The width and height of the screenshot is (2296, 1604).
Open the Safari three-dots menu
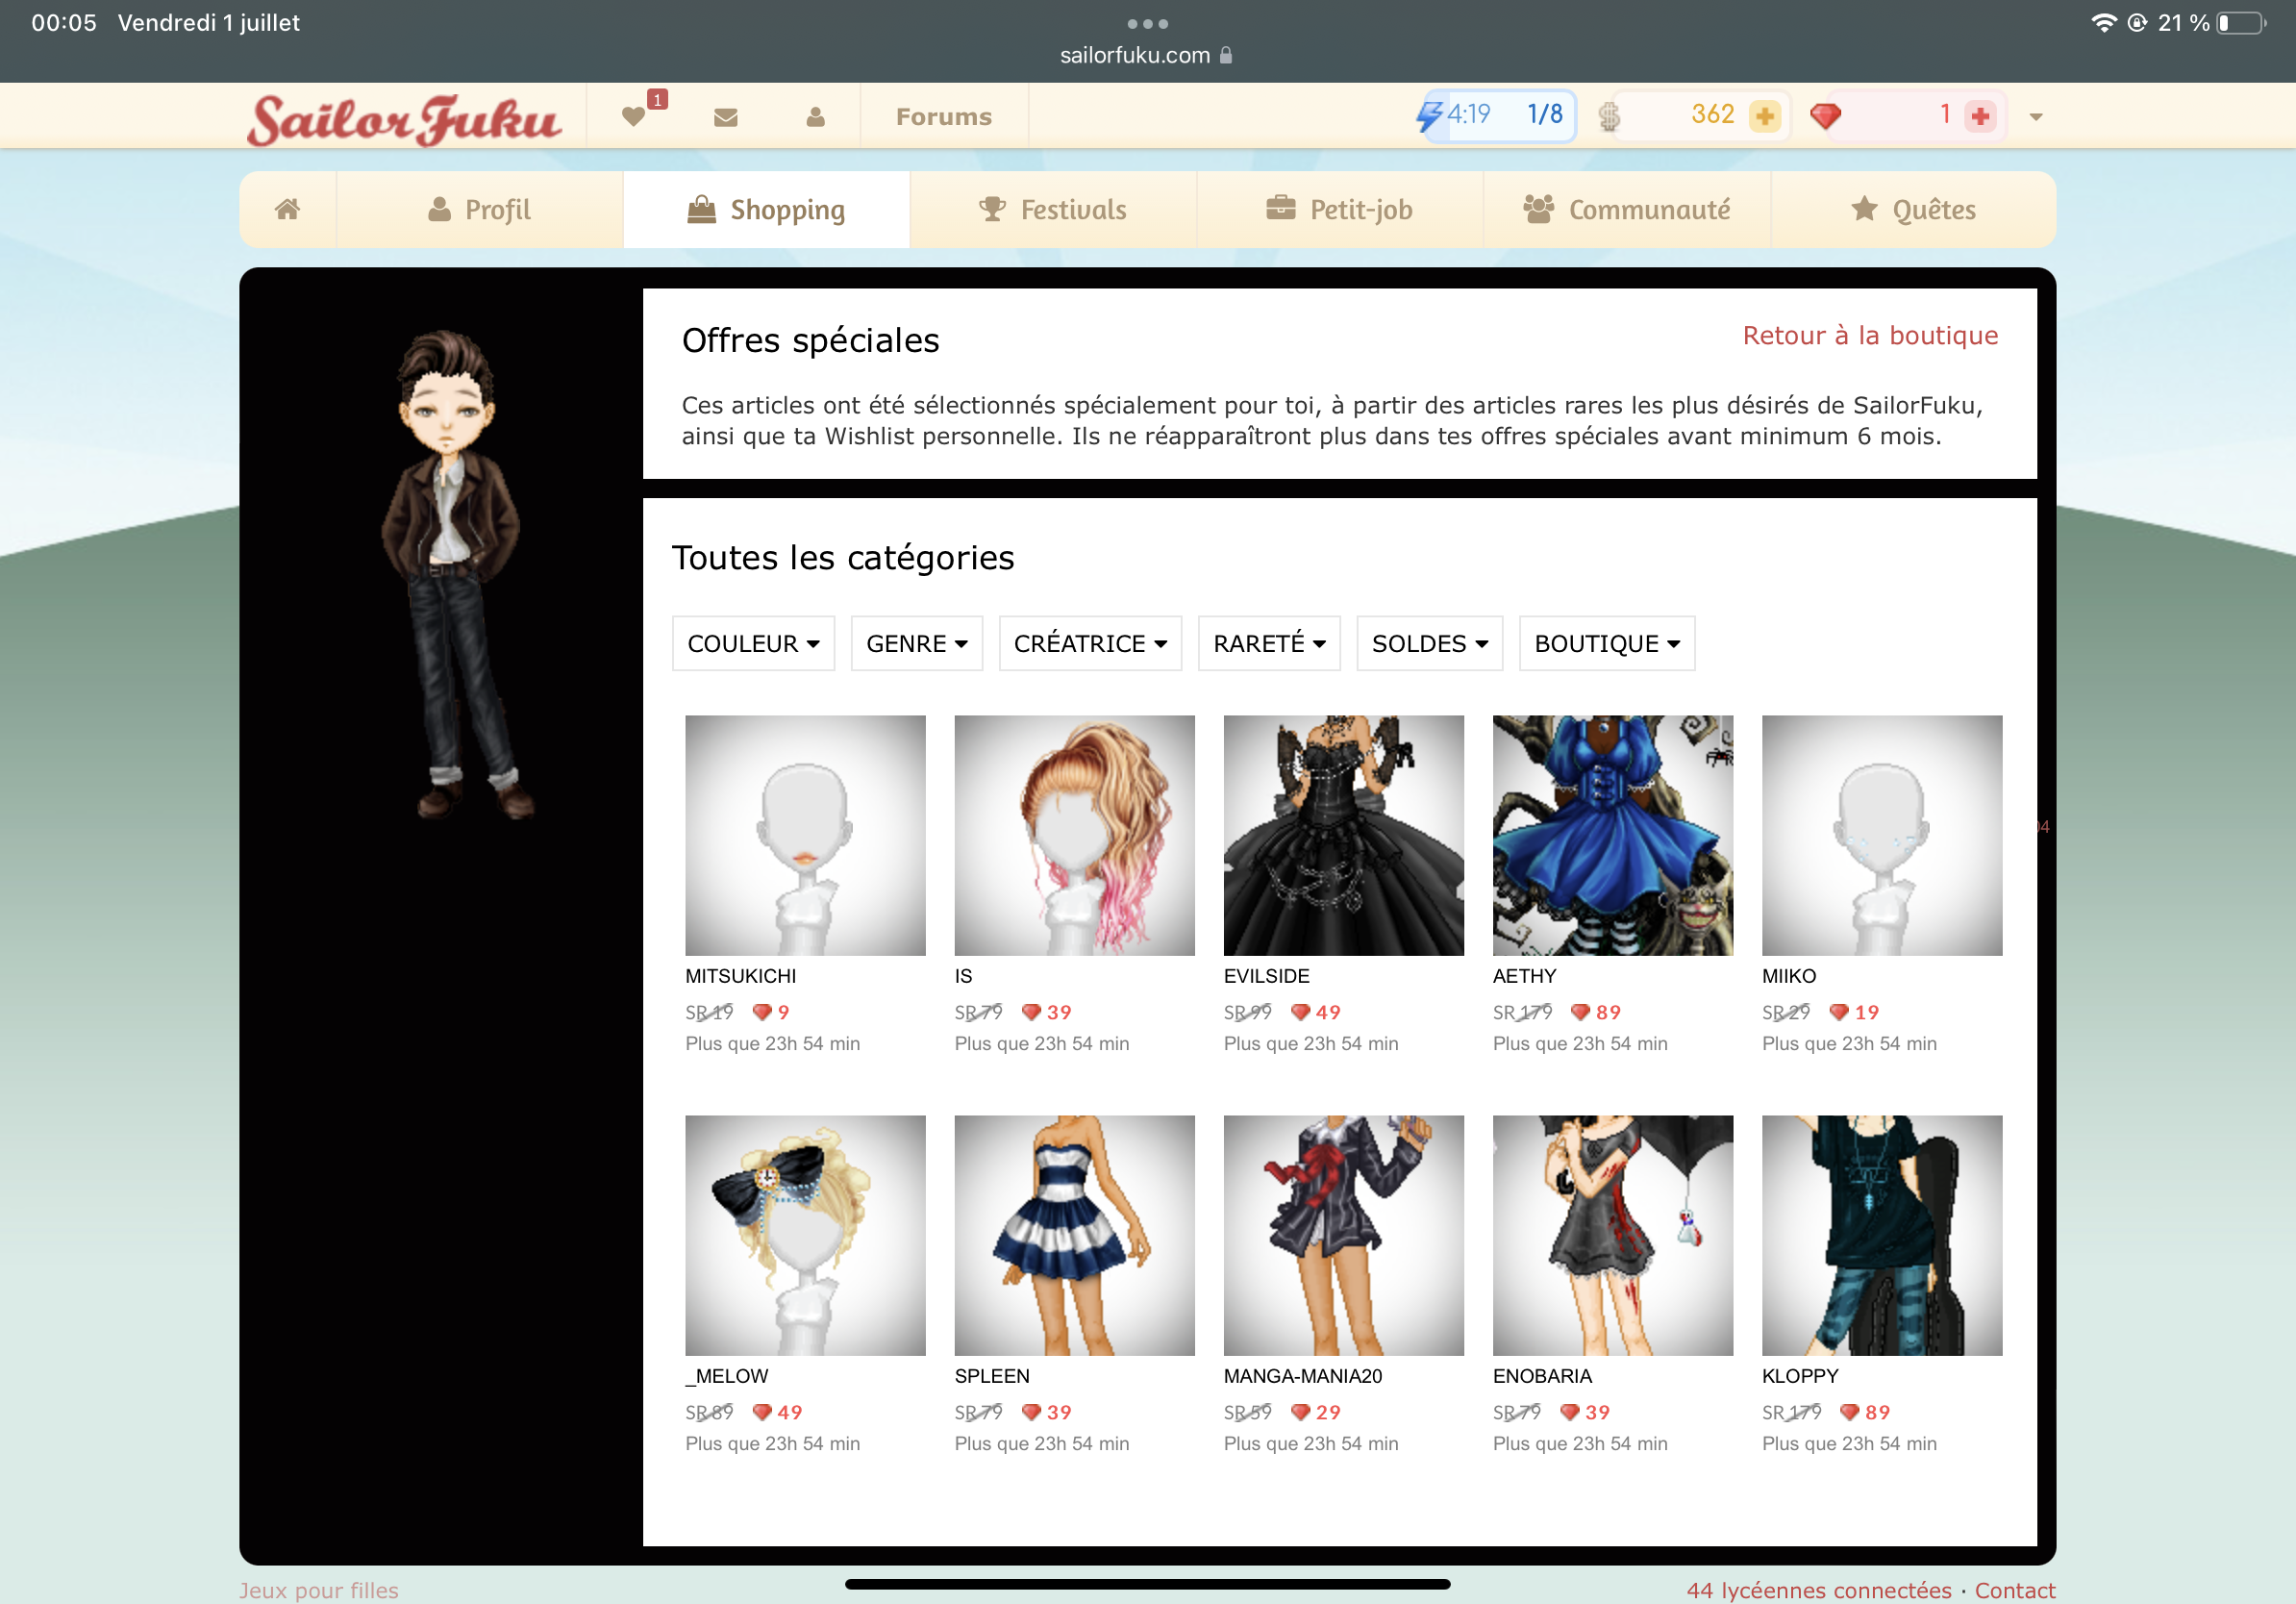1147,23
